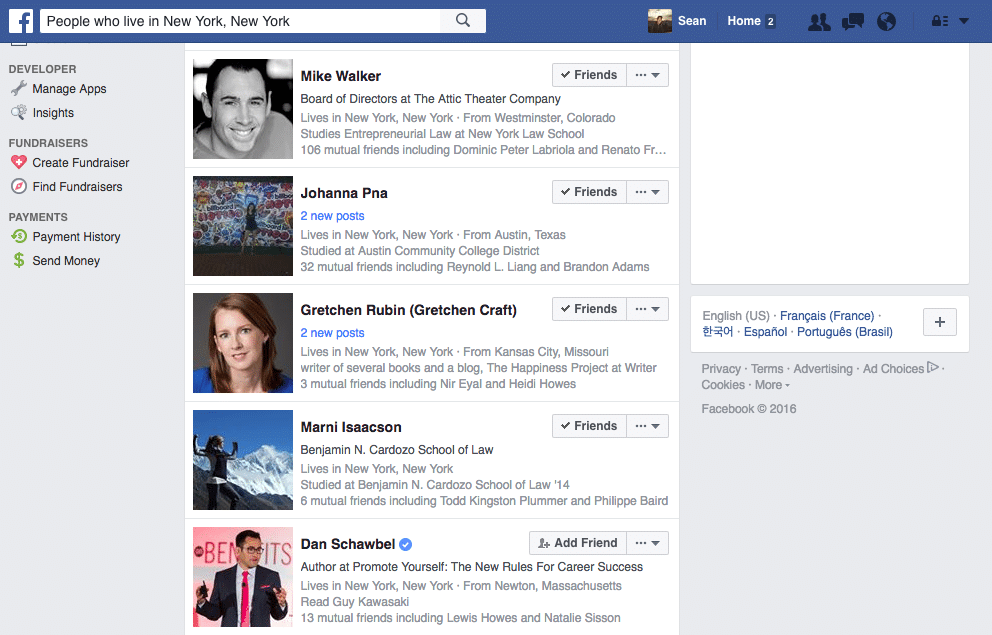Open Advertising footer link

822,369
